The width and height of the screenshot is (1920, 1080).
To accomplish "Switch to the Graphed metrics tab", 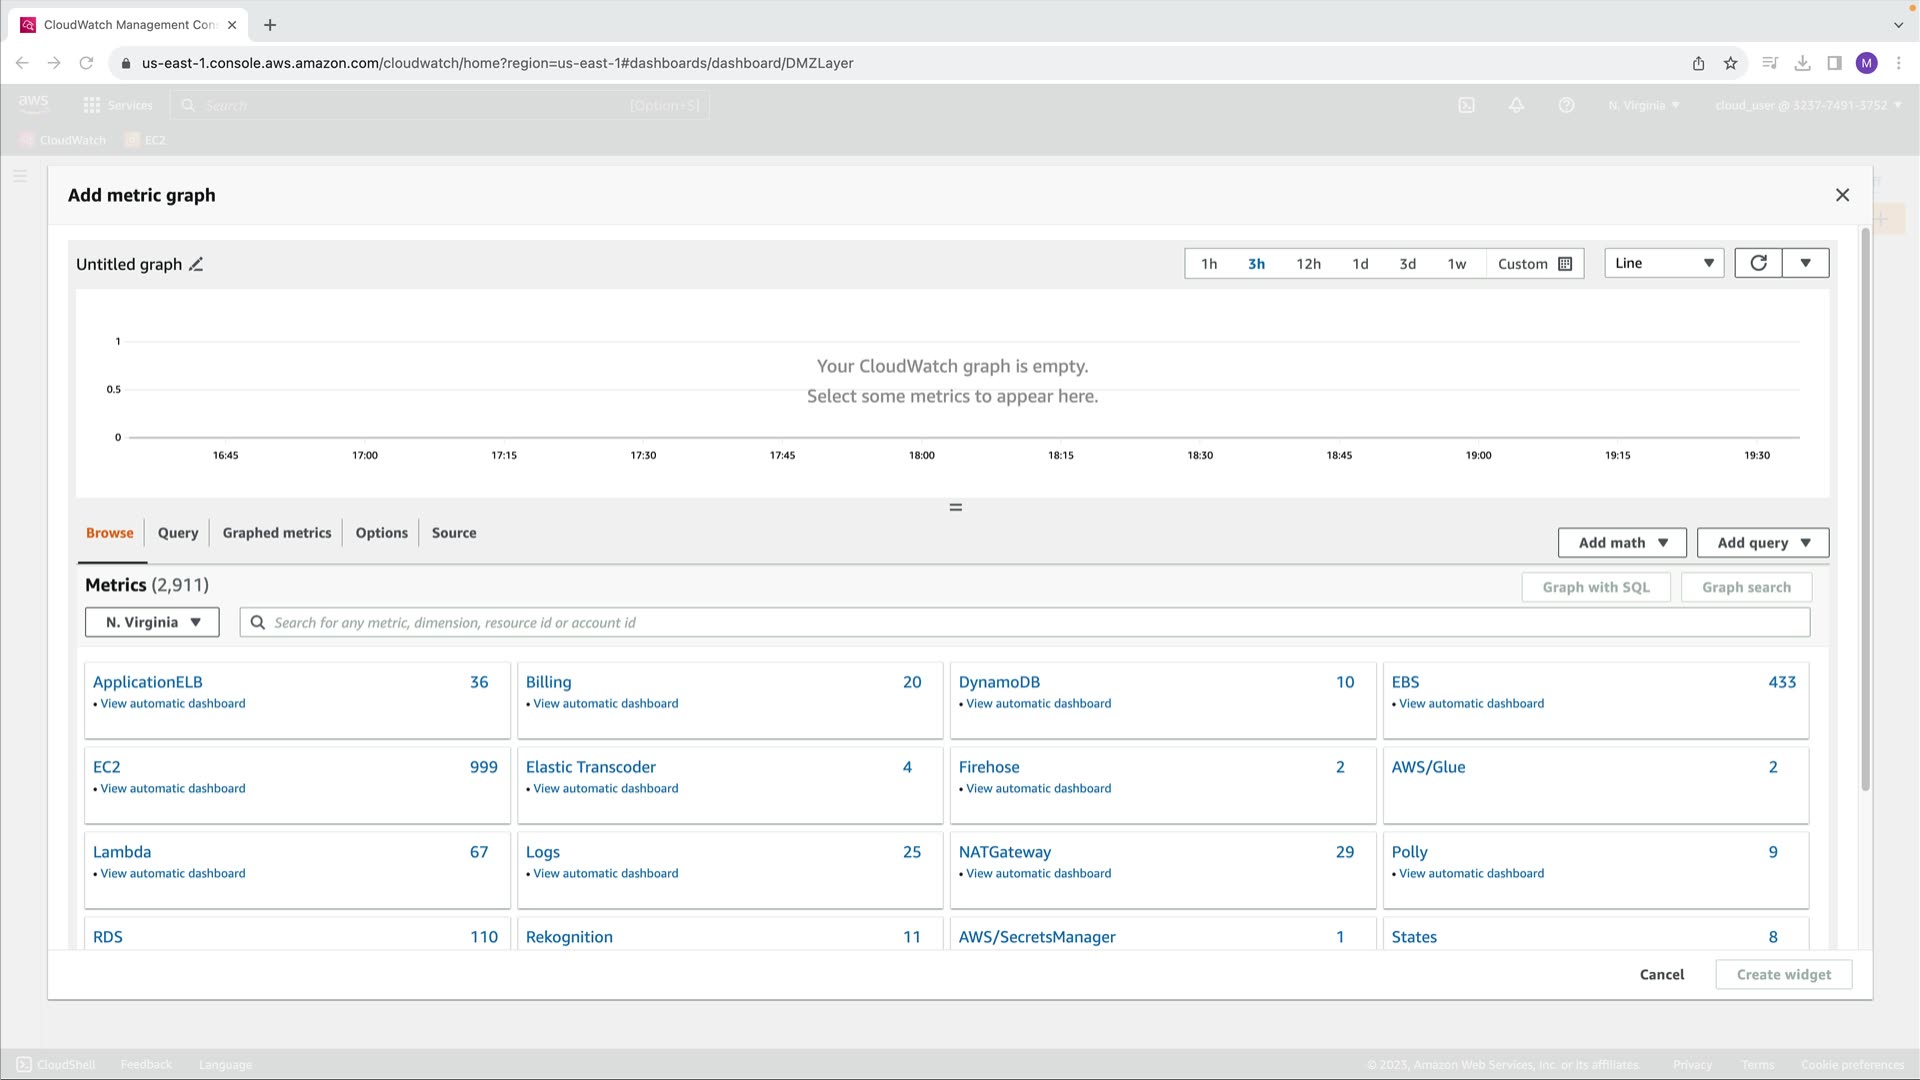I will pyautogui.click(x=276, y=533).
